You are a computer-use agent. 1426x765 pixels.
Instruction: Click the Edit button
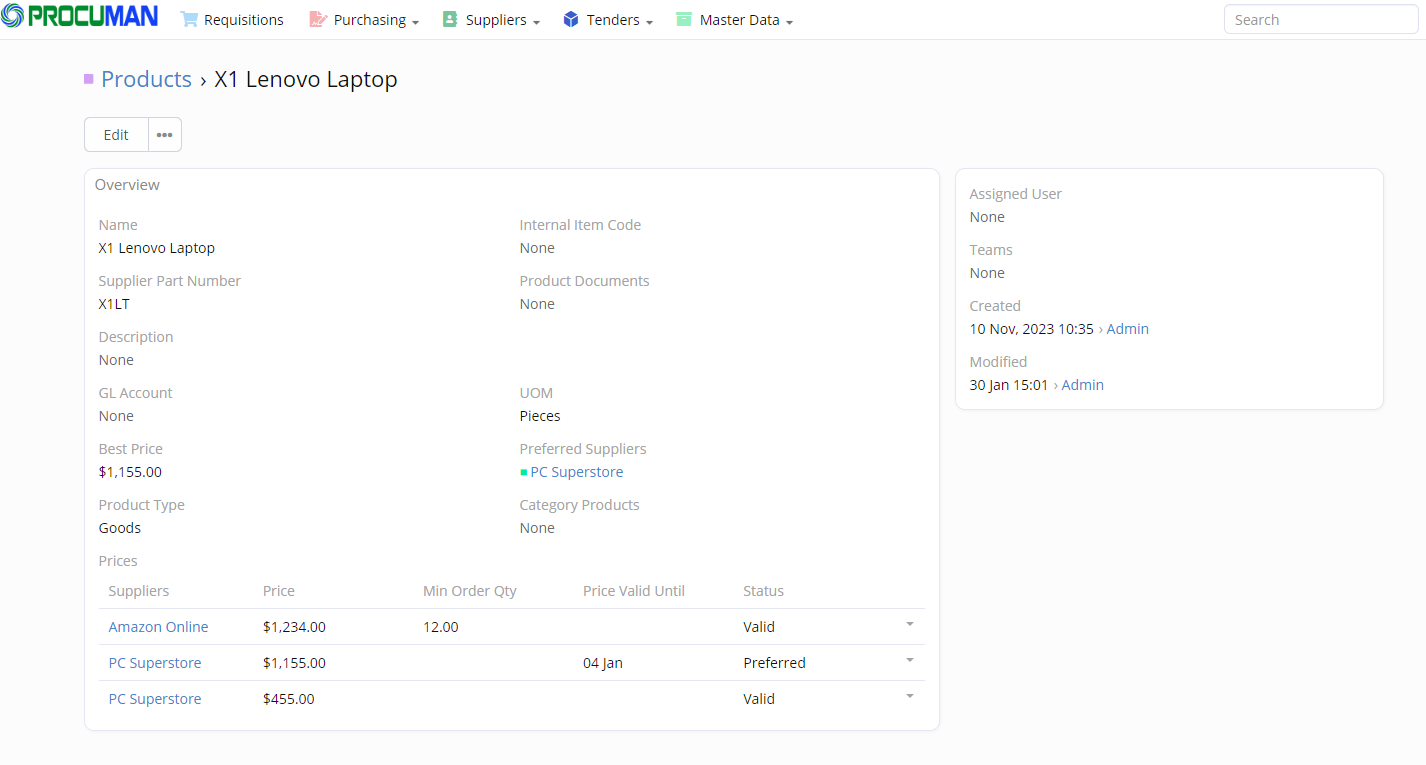pyautogui.click(x=116, y=135)
